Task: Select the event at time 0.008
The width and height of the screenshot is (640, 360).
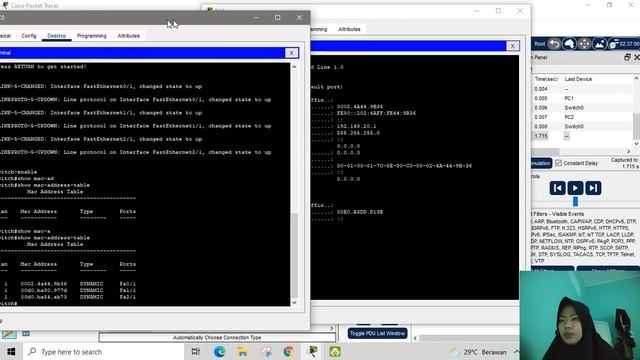Action: (582, 127)
